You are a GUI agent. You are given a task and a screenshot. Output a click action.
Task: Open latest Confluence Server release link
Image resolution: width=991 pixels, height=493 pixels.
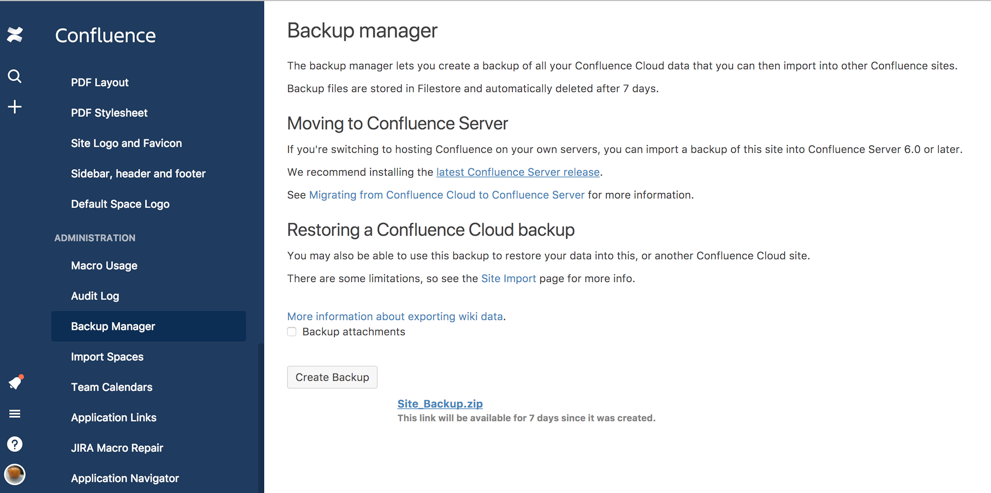click(517, 172)
